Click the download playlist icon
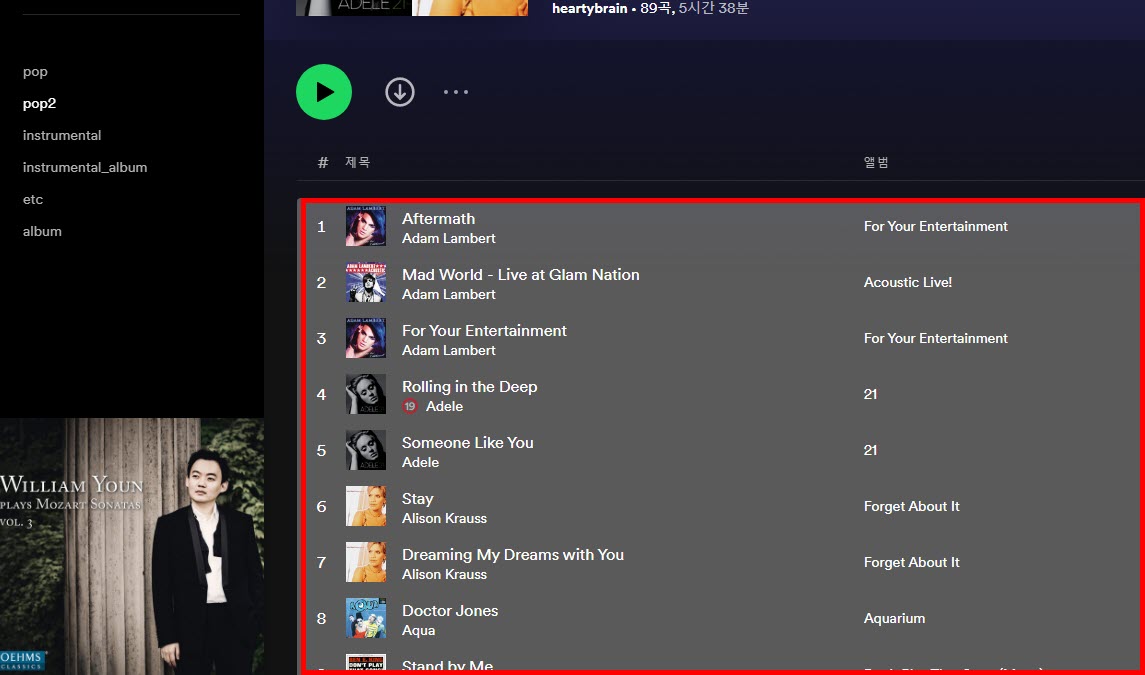The image size is (1145, 675). [x=399, y=92]
